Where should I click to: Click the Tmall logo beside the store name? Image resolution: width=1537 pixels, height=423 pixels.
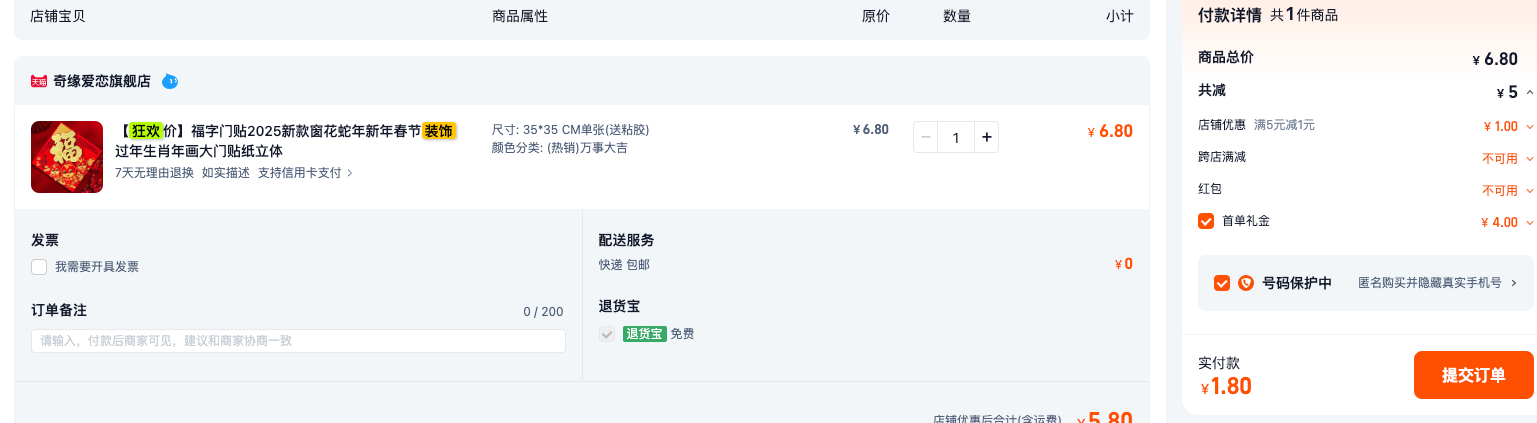click(x=39, y=81)
